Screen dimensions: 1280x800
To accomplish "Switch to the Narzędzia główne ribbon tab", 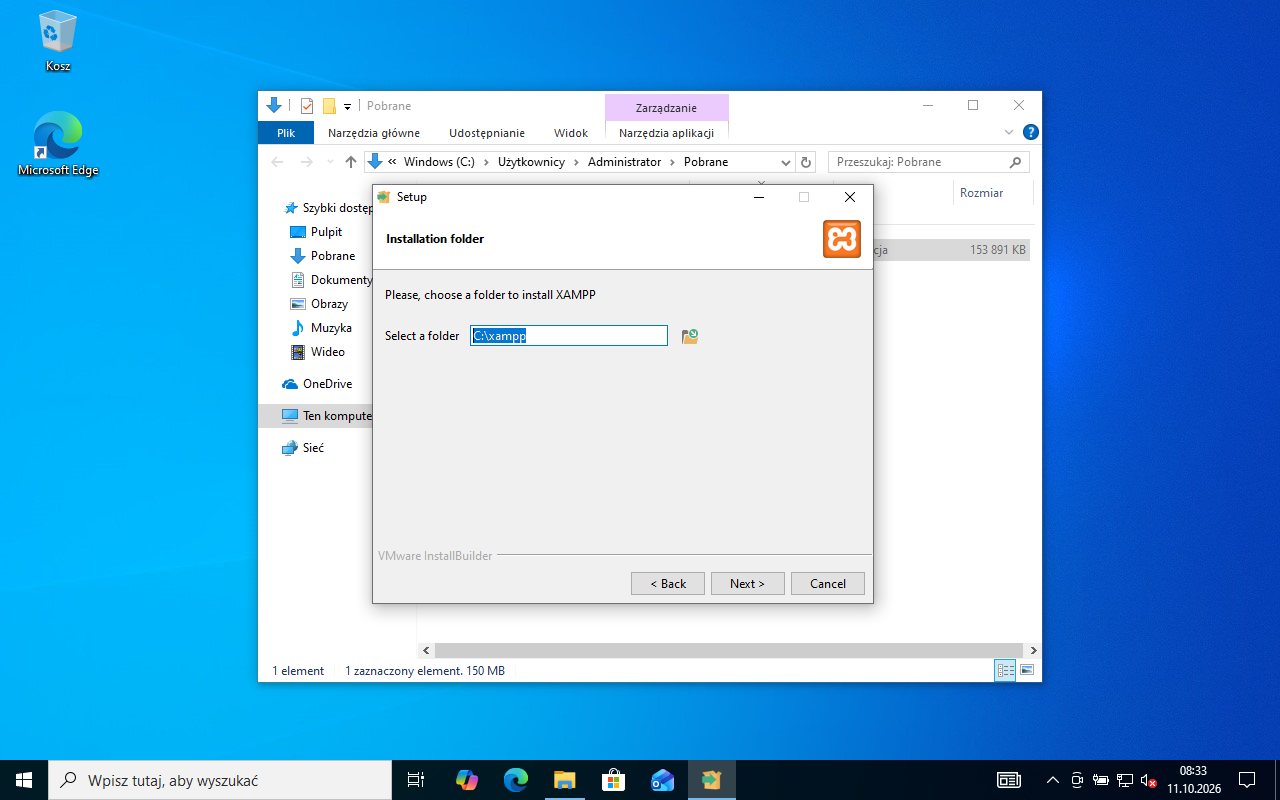I will [x=374, y=133].
